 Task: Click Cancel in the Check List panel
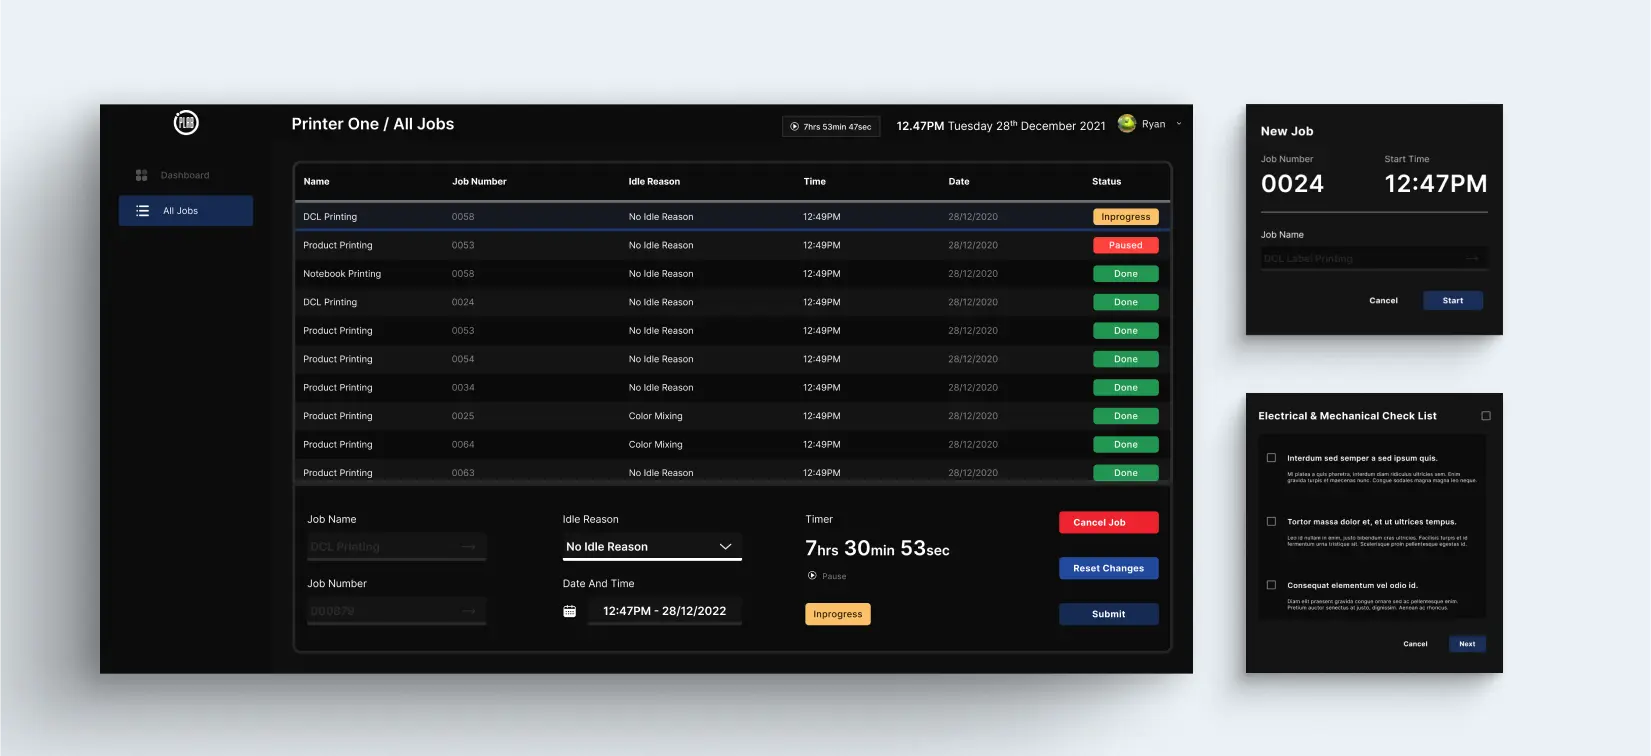click(1415, 644)
